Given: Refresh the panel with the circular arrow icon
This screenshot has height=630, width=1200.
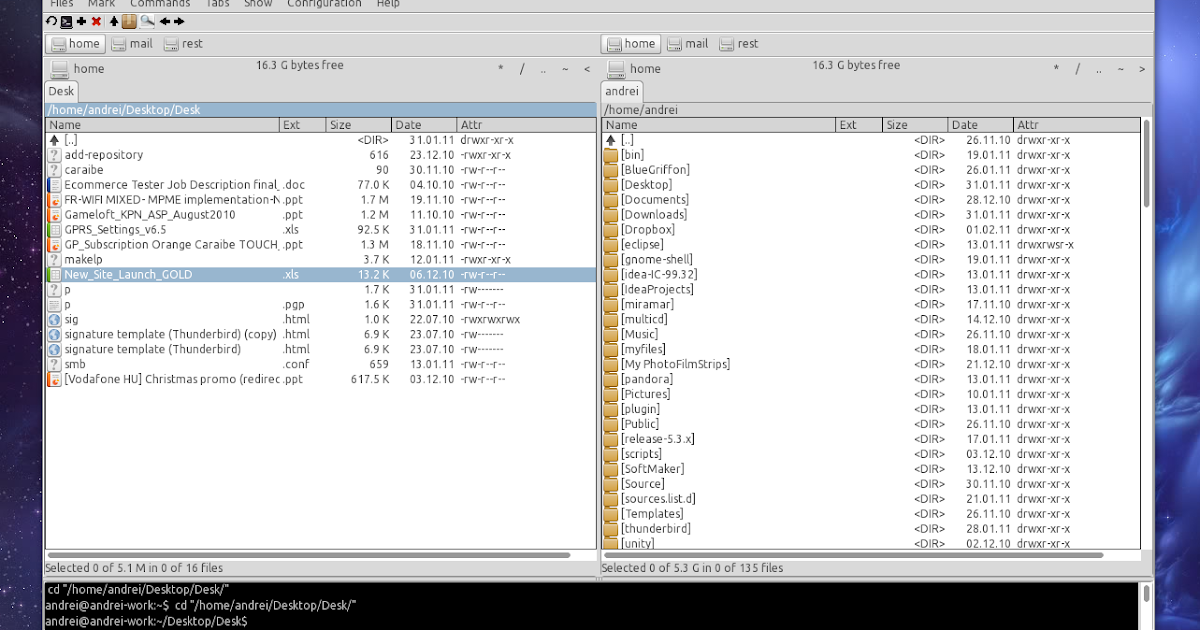Looking at the screenshot, I should coord(51,21).
